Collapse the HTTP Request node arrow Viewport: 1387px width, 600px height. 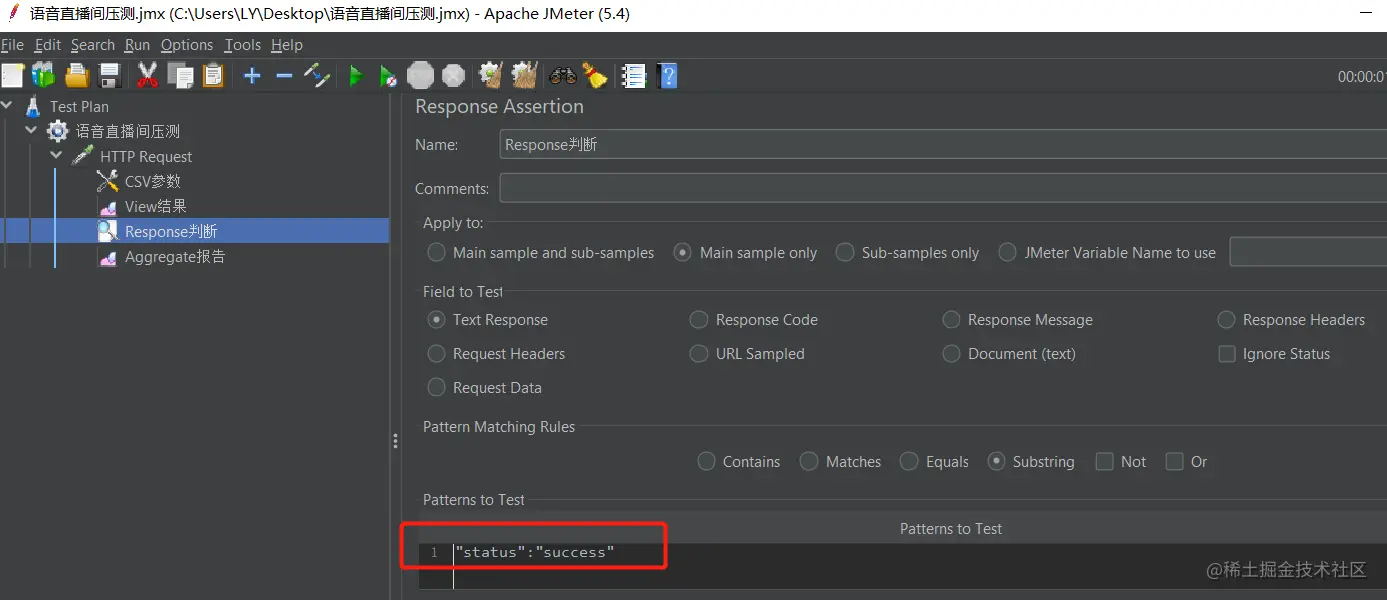point(55,156)
